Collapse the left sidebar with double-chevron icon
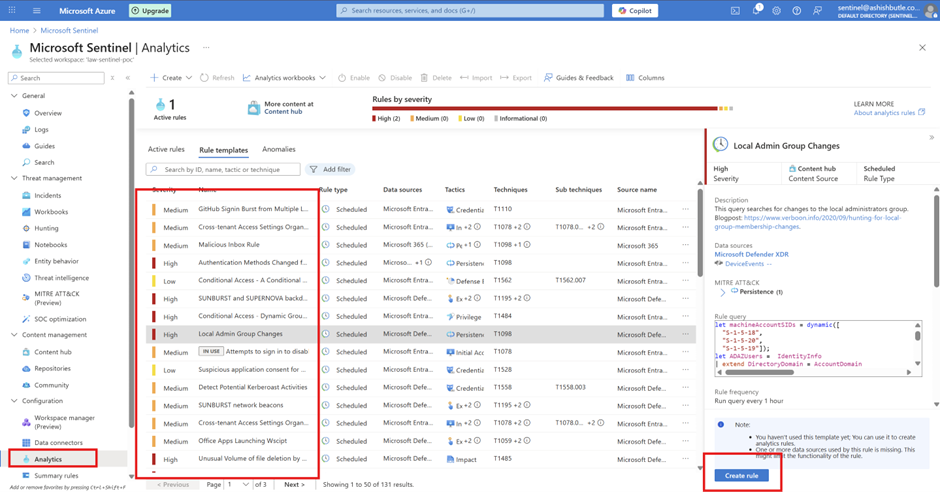Viewport: 940px width, 492px height. click(128, 78)
